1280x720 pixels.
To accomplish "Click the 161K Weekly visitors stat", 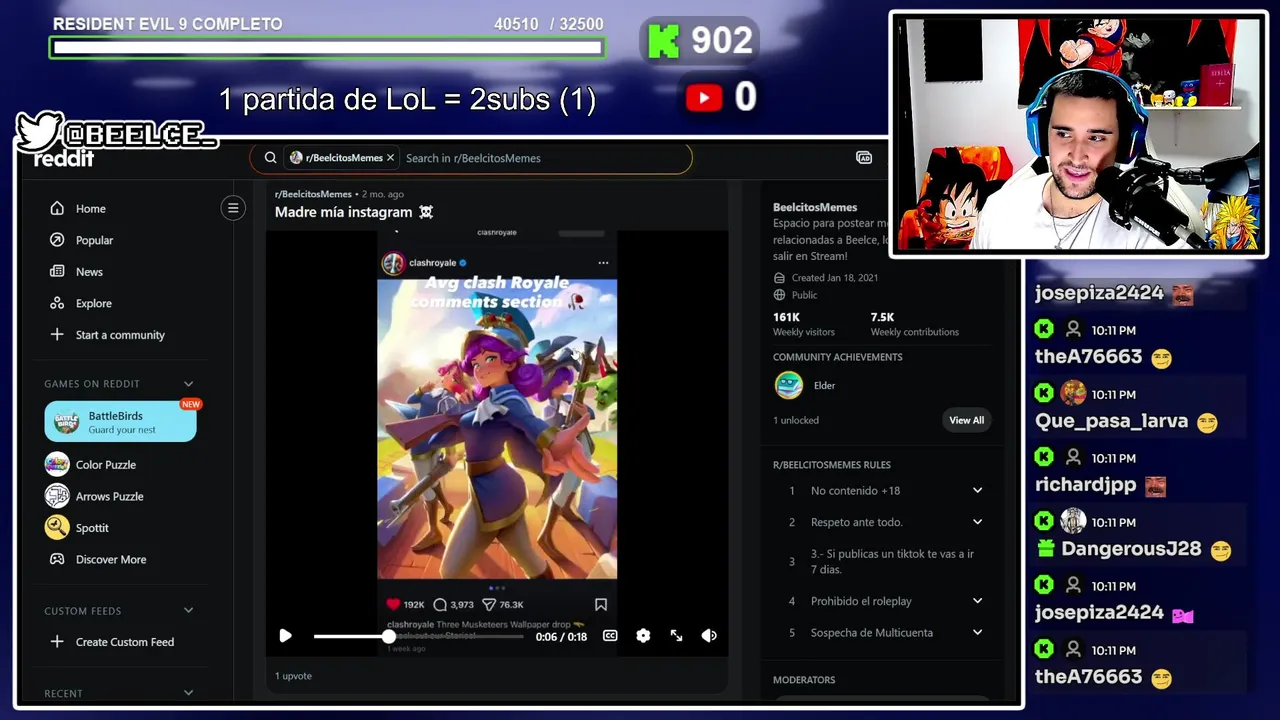I will pos(803,324).
